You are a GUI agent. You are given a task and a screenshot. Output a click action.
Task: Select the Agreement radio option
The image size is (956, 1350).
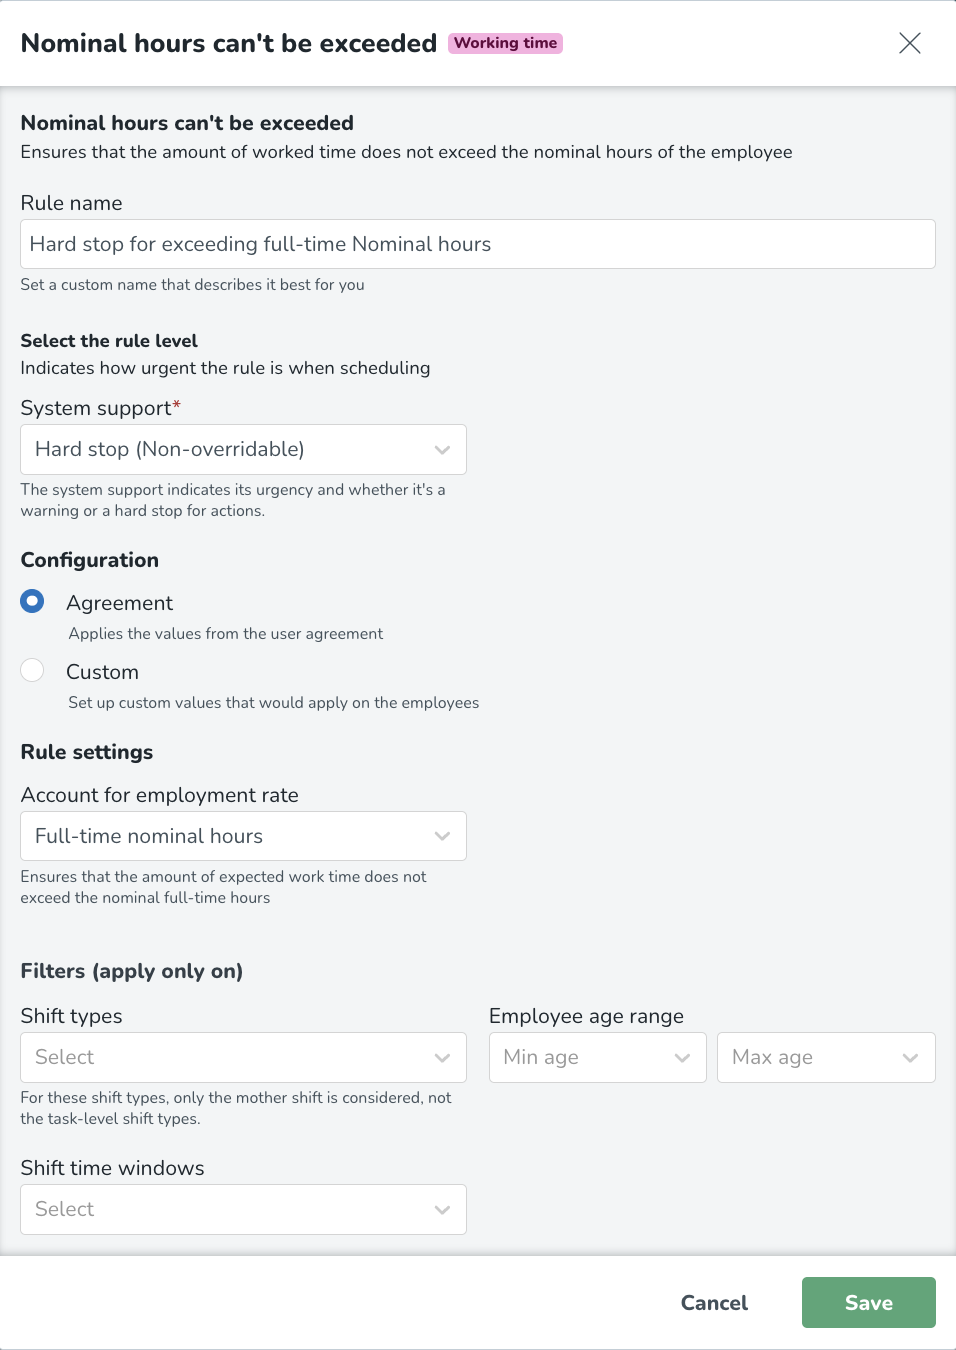click(x=33, y=601)
